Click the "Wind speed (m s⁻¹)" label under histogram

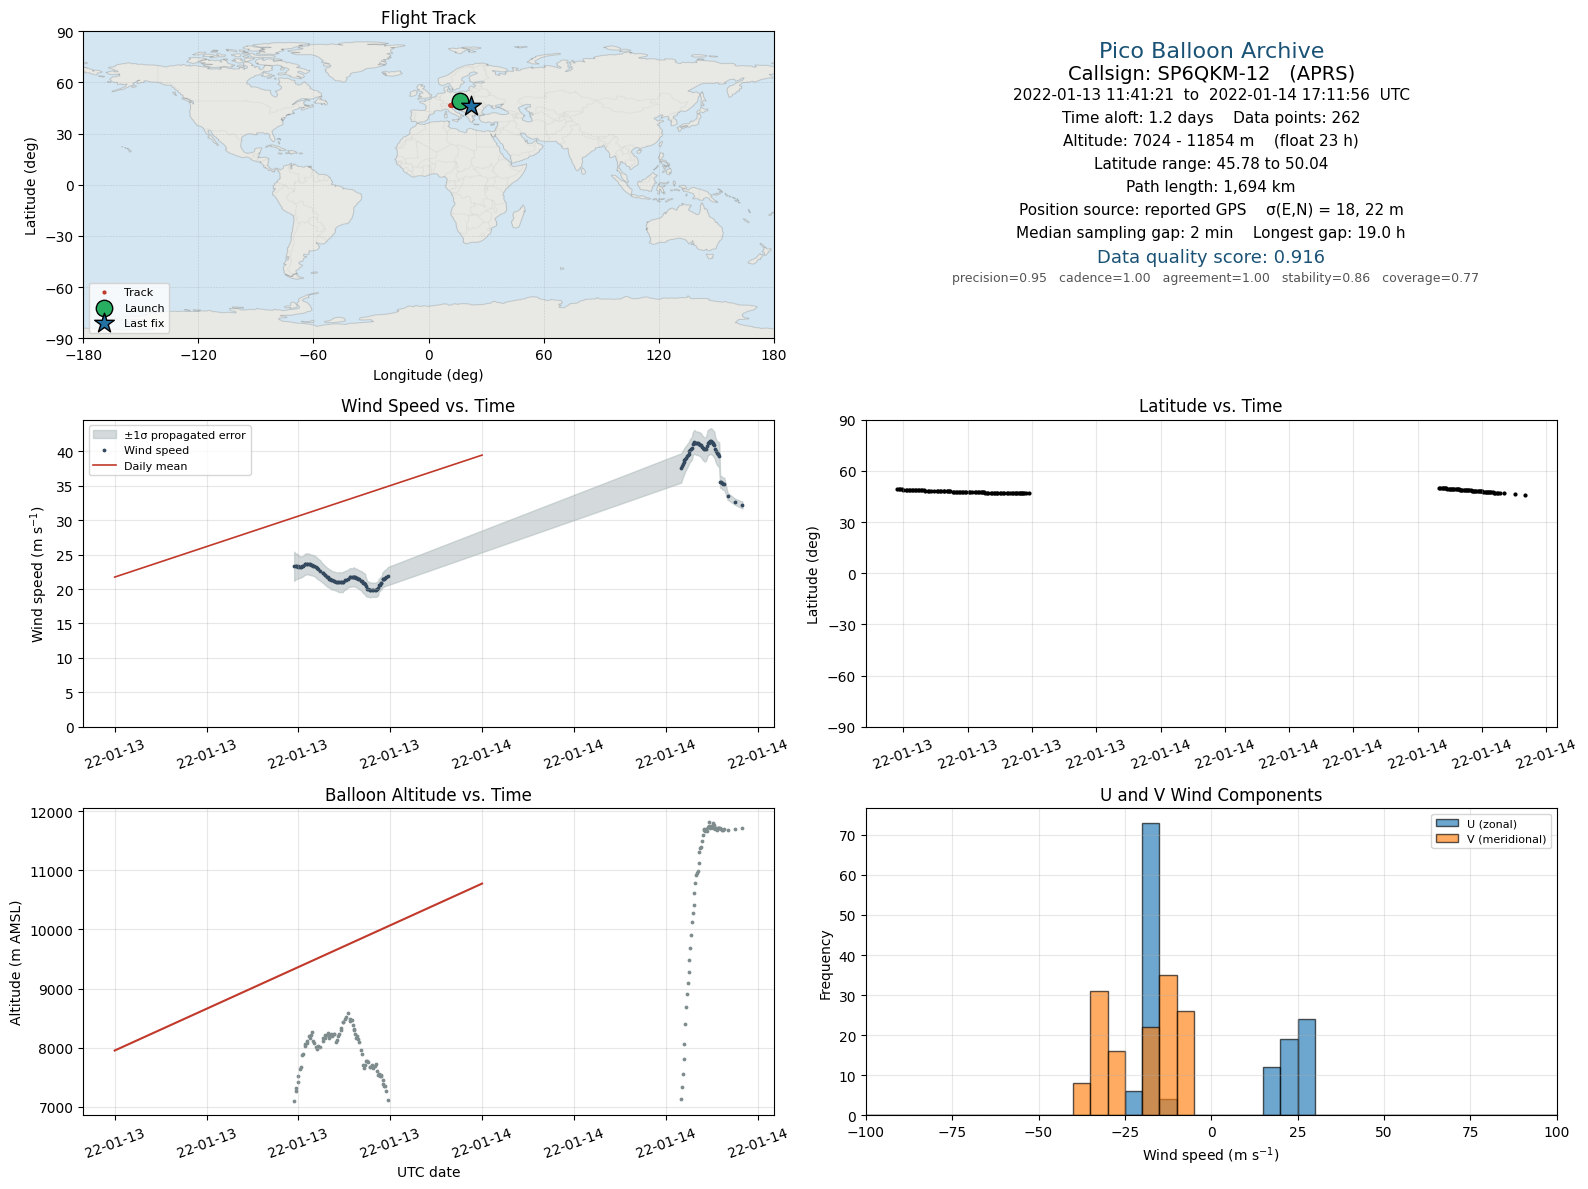click(x=1211, y=1155)
